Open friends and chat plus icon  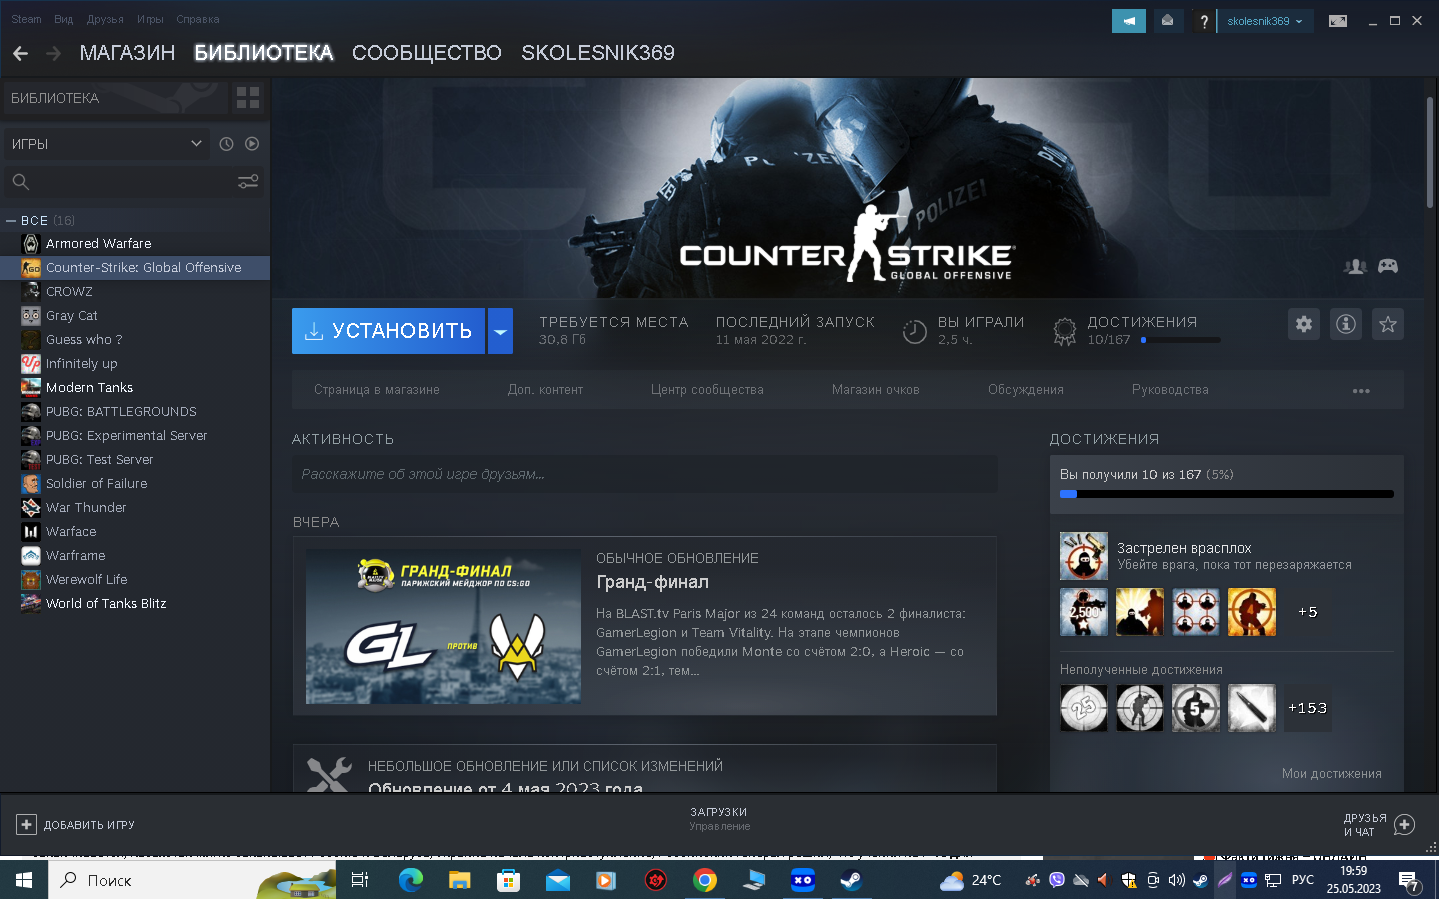[1404, 825]
